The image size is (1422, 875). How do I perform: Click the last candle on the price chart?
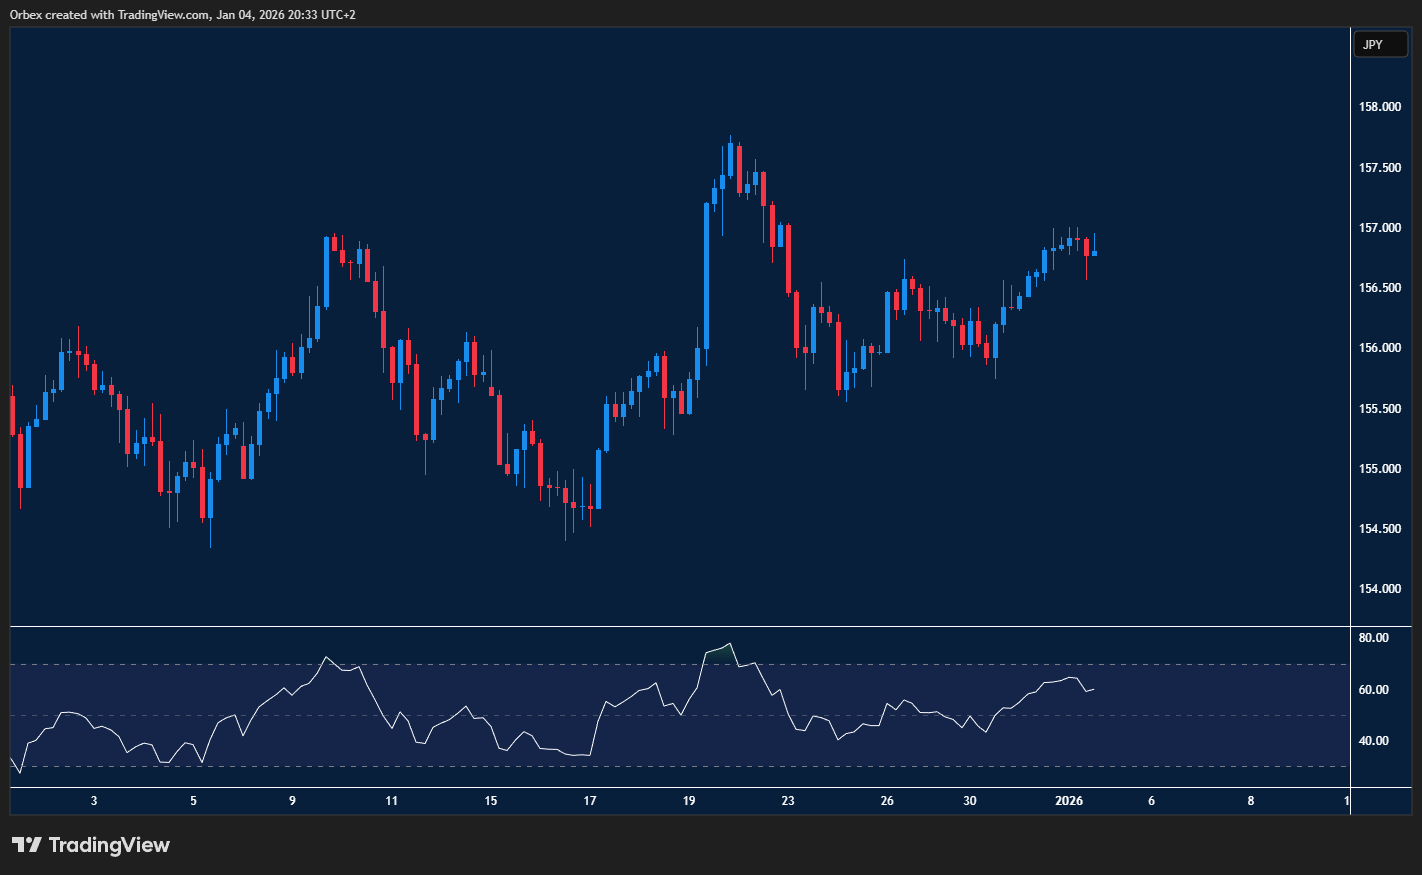pyautogui.click(x=1094, y=252)
